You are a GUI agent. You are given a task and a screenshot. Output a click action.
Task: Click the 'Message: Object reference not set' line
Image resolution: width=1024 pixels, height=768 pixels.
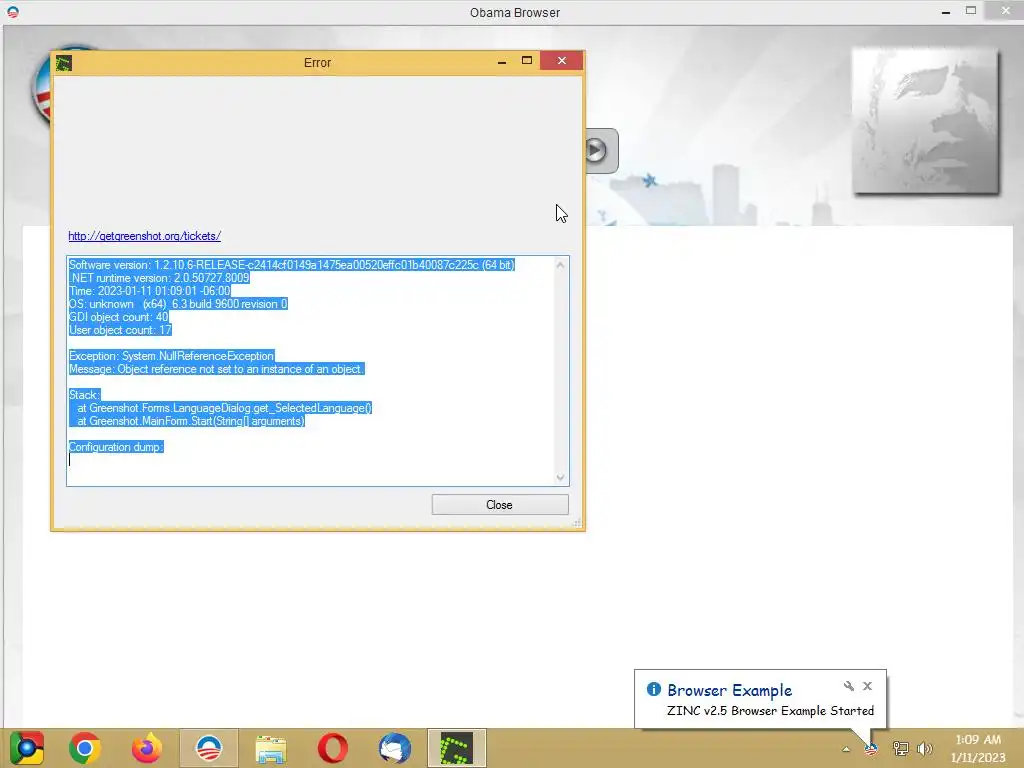tap(216, 369)
